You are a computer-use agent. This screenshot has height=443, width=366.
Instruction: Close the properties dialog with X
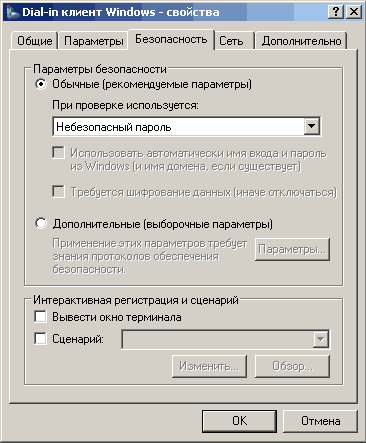click(354, 12)
